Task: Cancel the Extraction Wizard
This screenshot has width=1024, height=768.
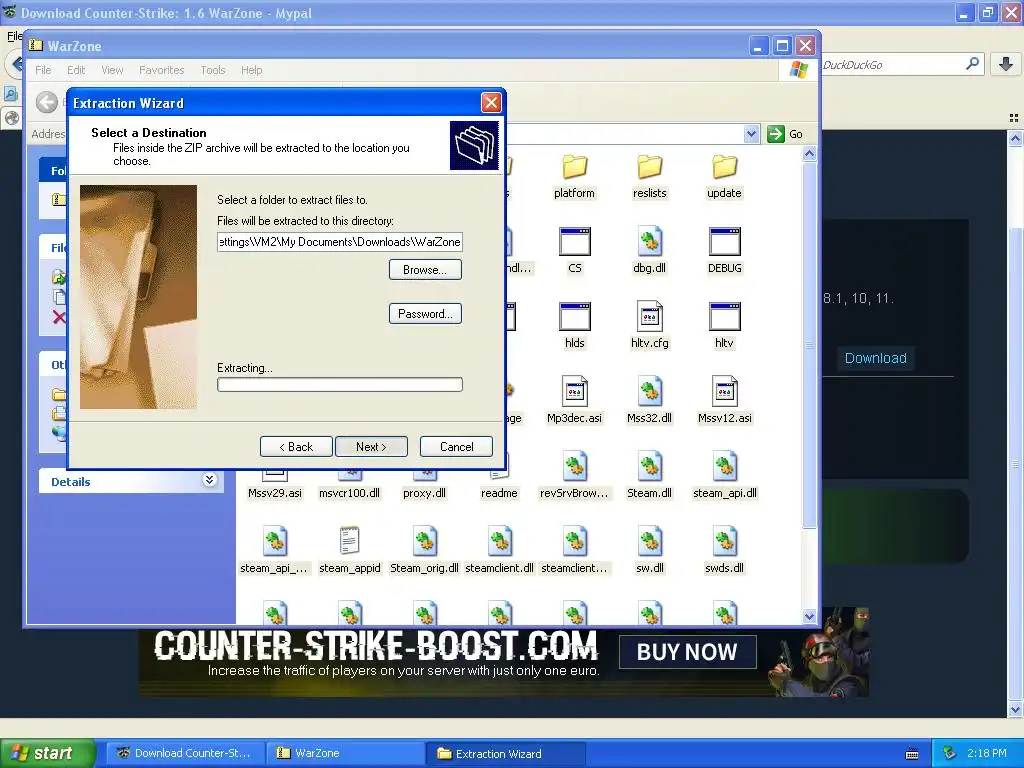Action: 456,447
